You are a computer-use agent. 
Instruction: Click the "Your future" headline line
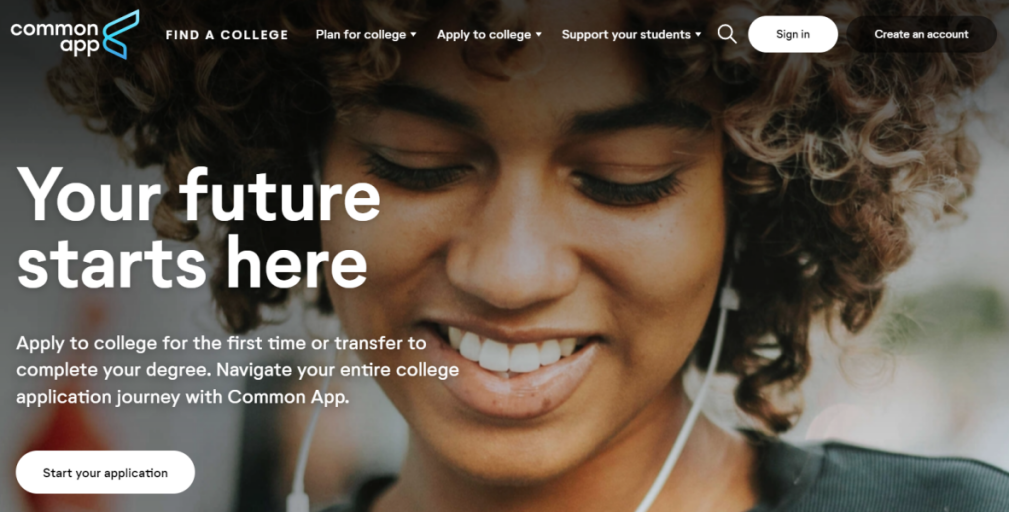199,194
